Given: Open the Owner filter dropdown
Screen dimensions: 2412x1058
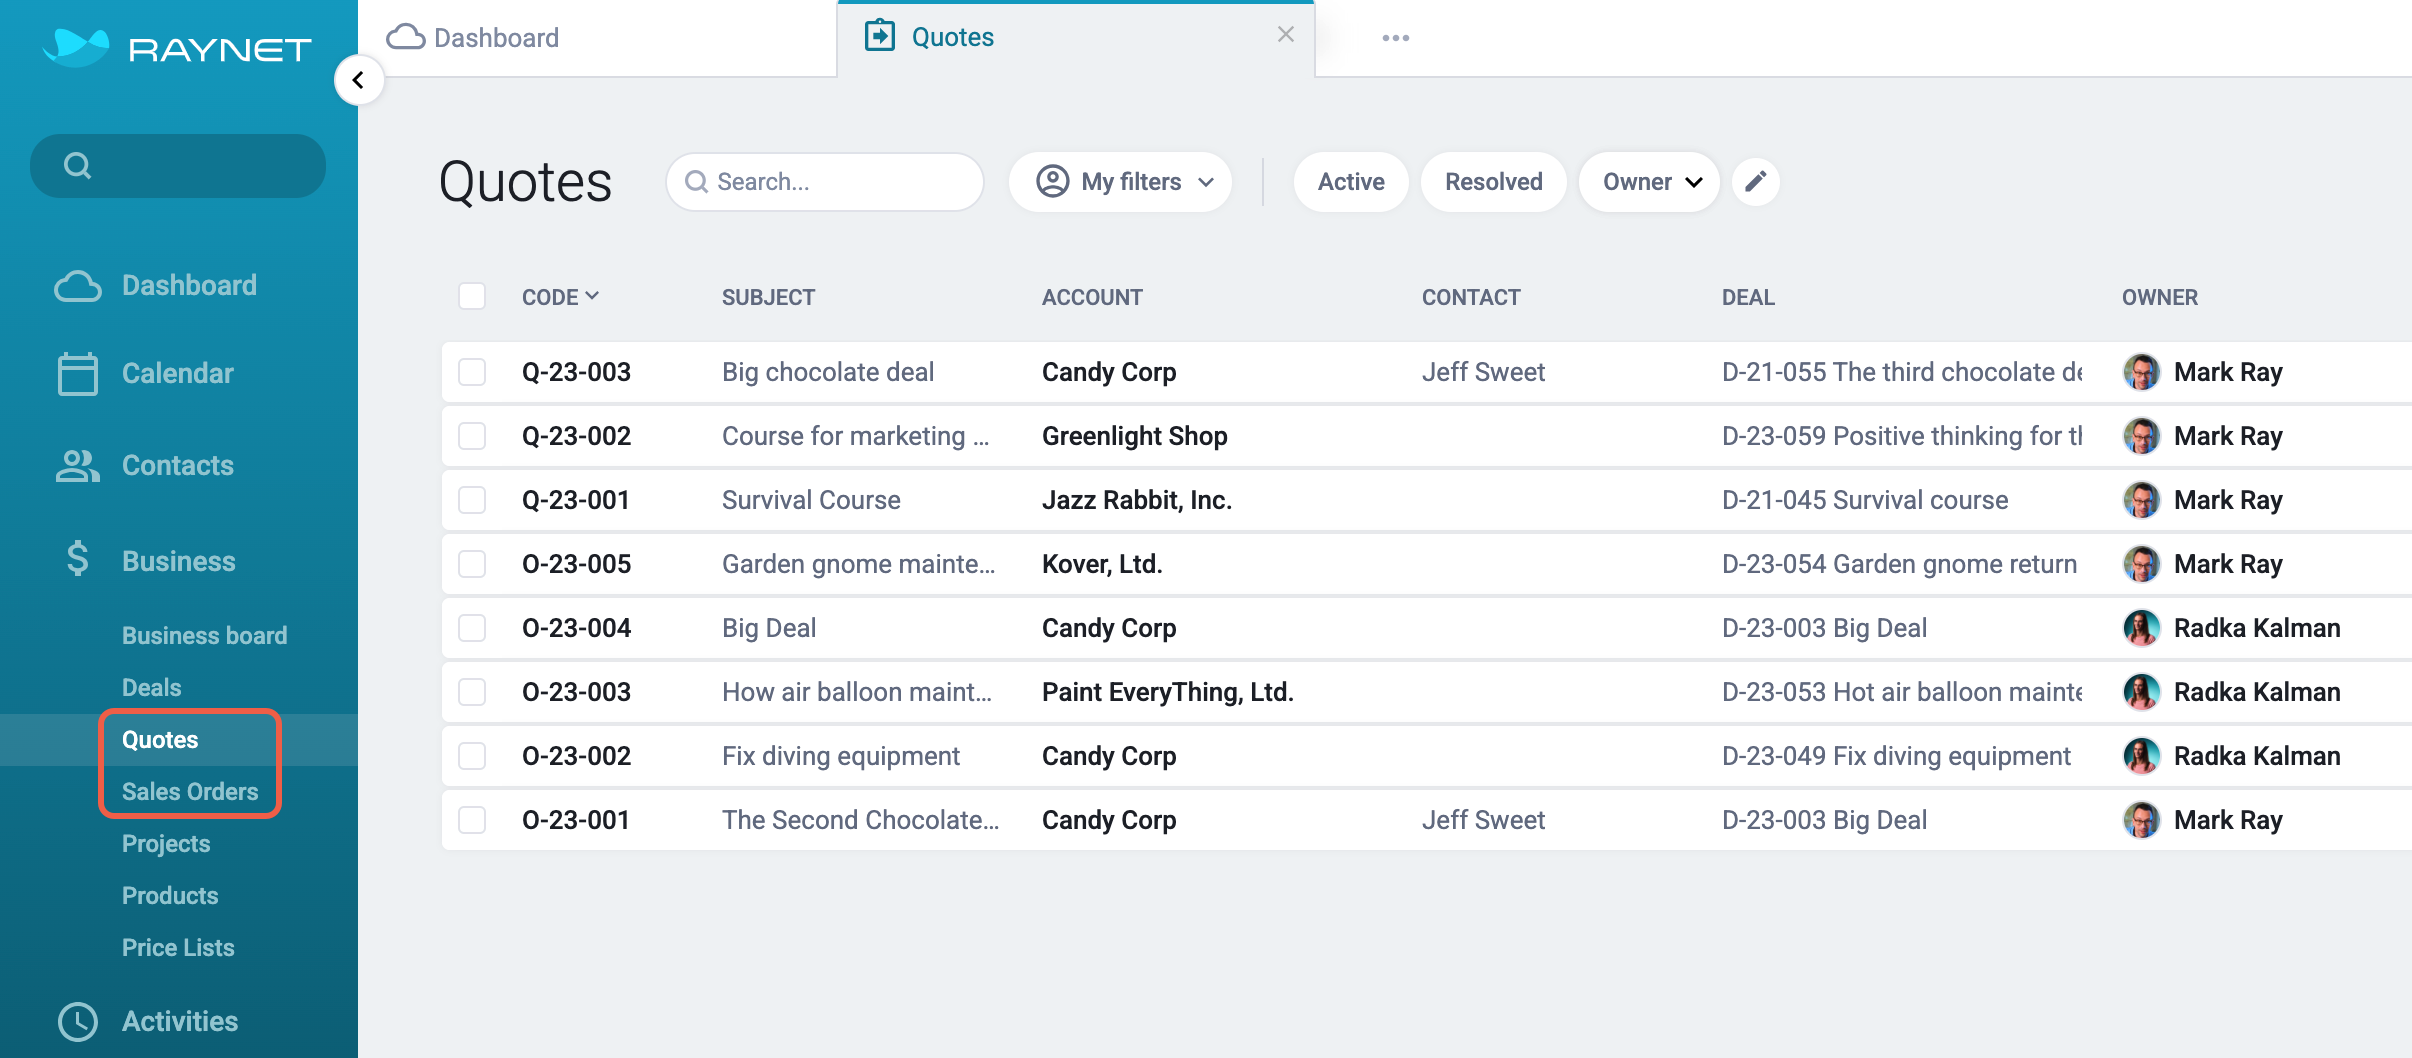Looking at the screenshot, I should pyautogui.click(x=1650, y=182).
